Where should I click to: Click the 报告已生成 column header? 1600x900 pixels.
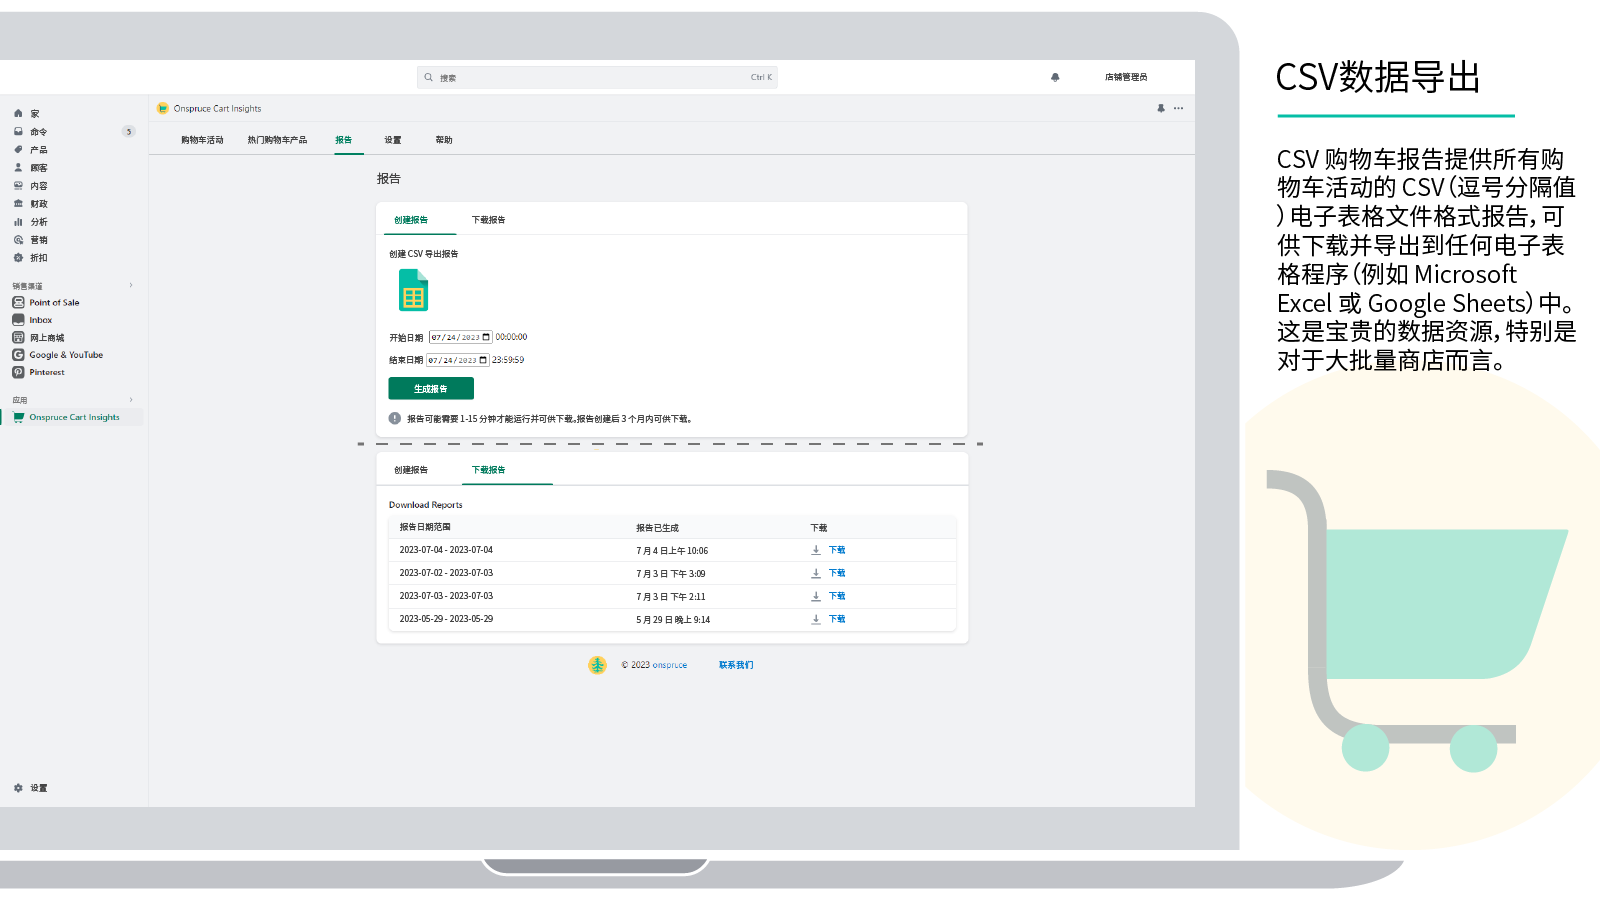pyautogui.click(x=657, y=528)
